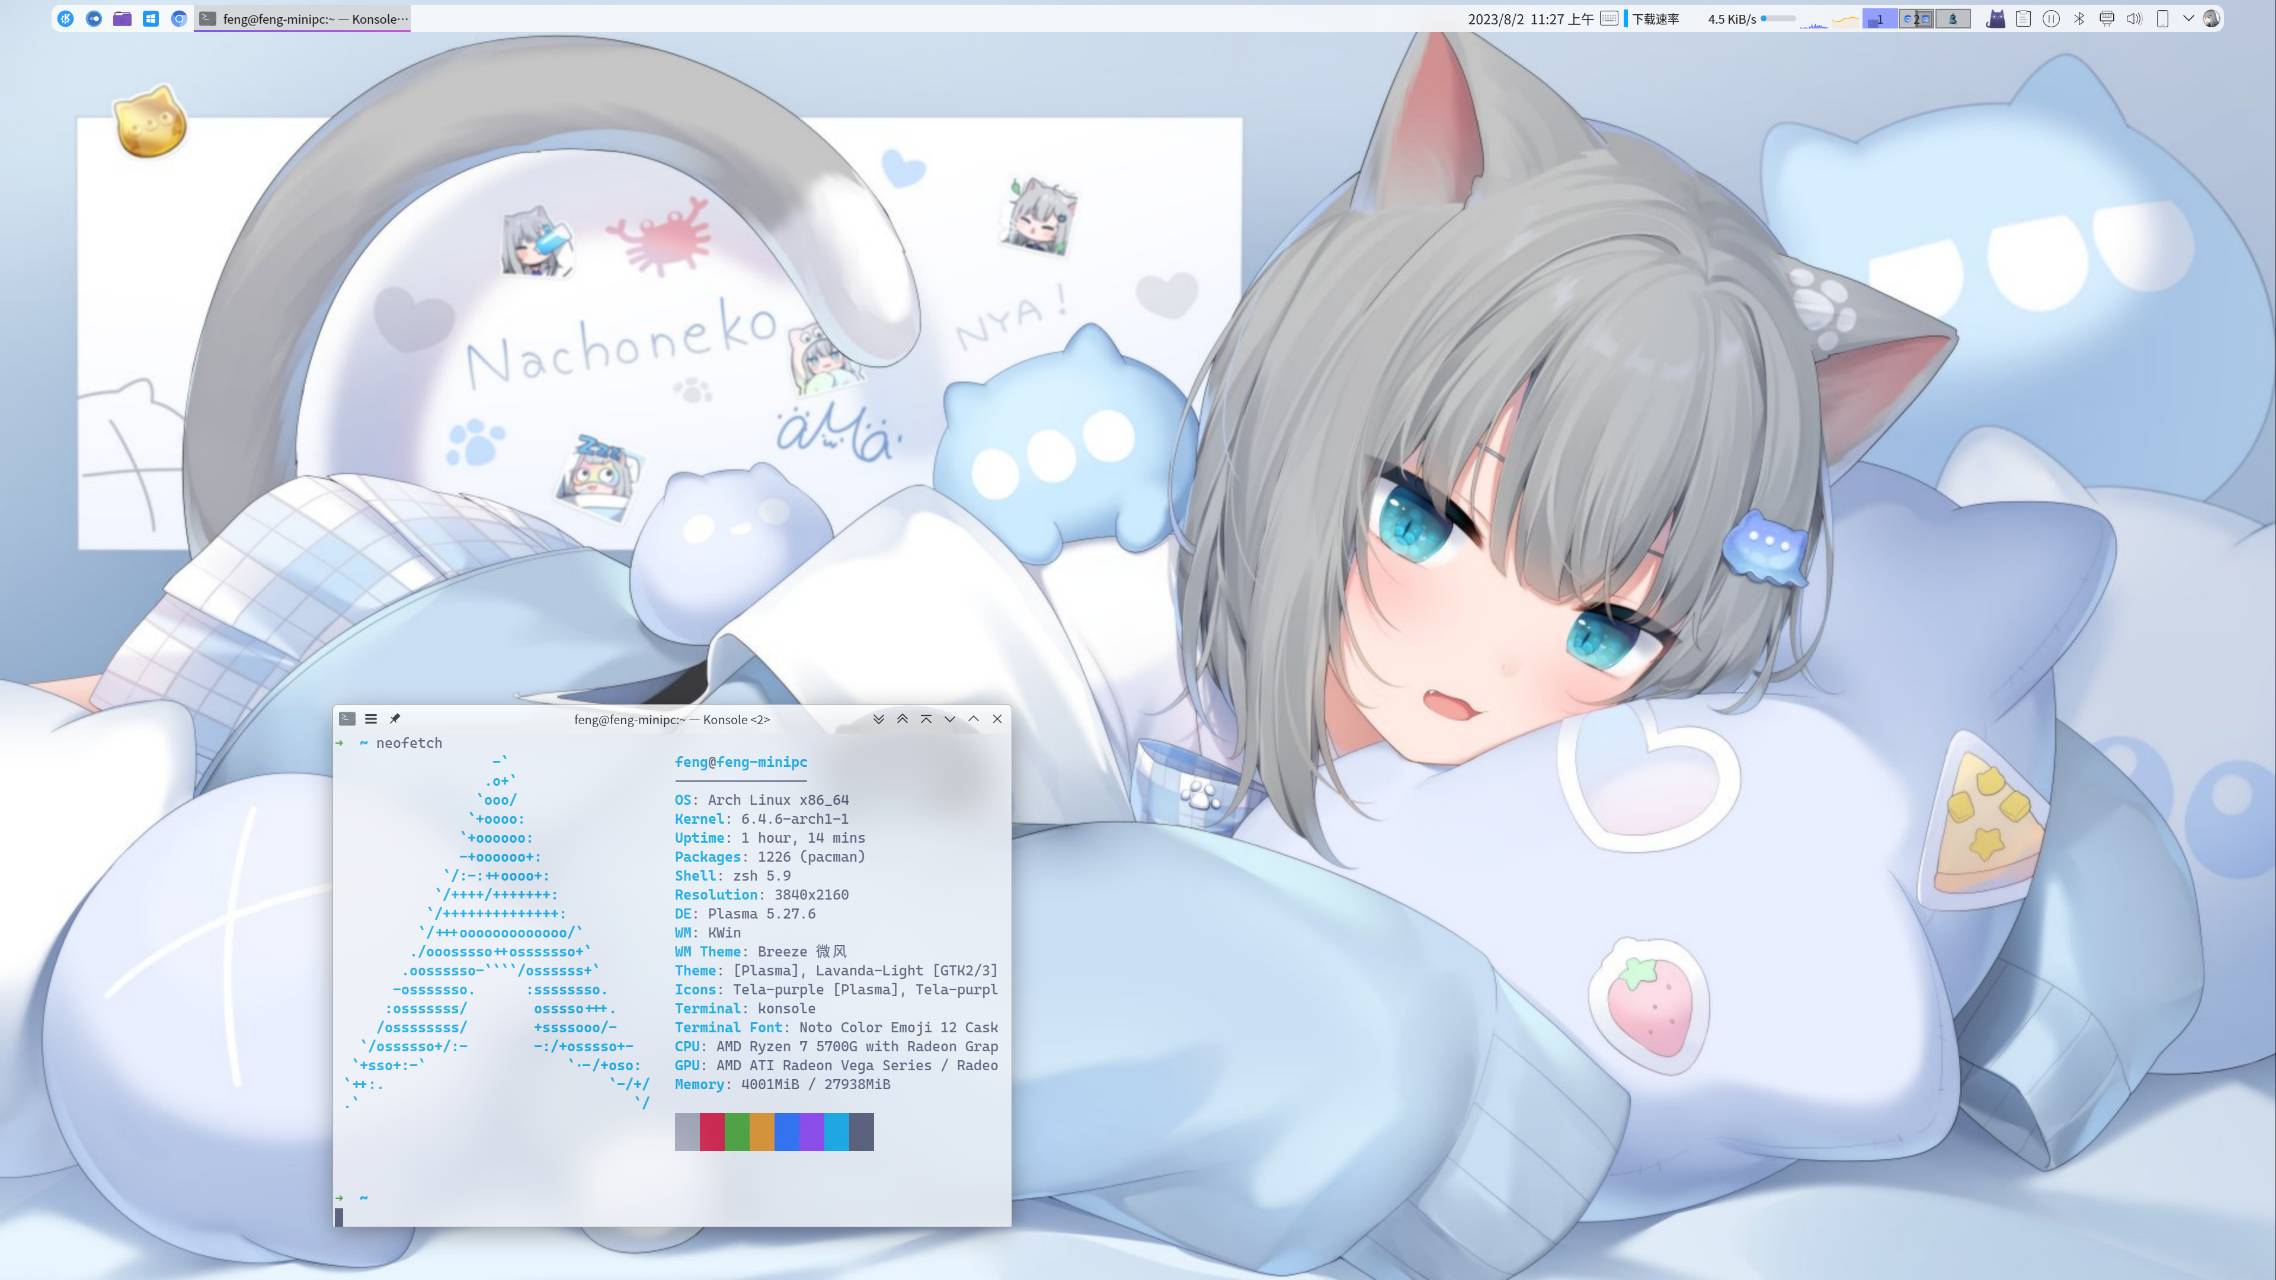
Task: Click the Terminal Font: Noto Color Emoji line
Action: [x=836, y=1028]
